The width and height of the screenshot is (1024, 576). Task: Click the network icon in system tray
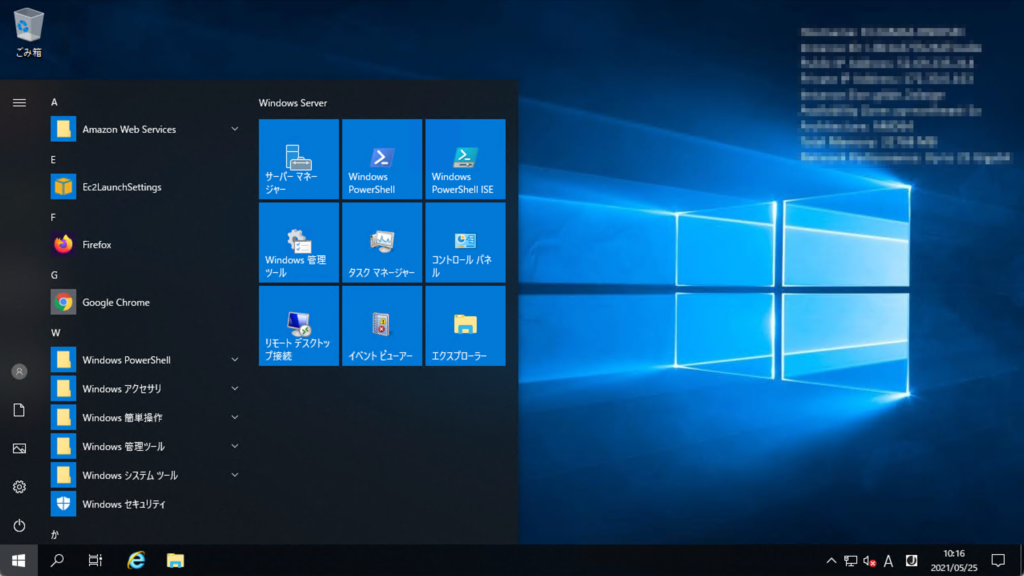[x=850, y=560]
